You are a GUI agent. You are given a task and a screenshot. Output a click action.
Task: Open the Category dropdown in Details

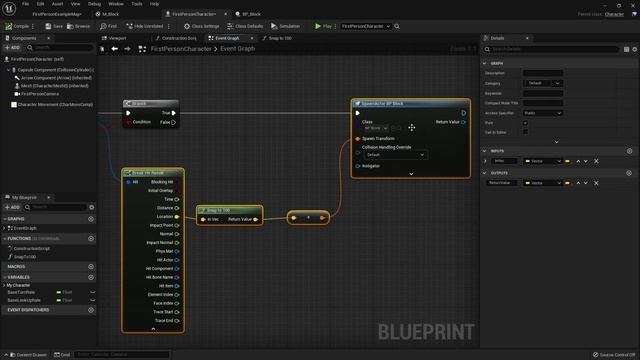pyautogui.click(x=543, y=83)
